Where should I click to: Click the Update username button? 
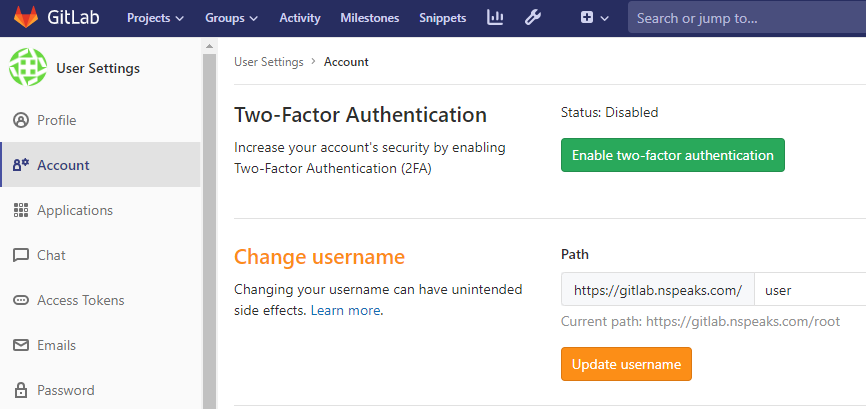[x=626, y=364]
